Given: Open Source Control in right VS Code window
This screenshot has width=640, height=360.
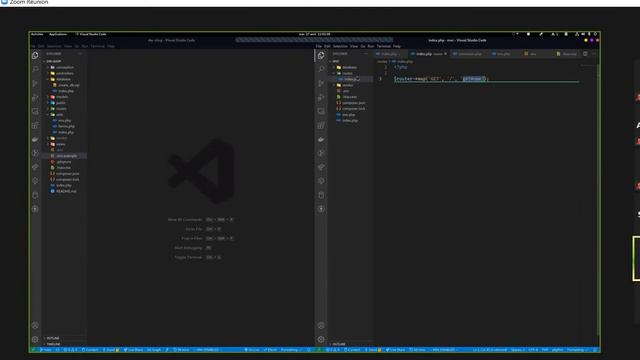Looking at the screenshot, I should (x=321, y=83).
